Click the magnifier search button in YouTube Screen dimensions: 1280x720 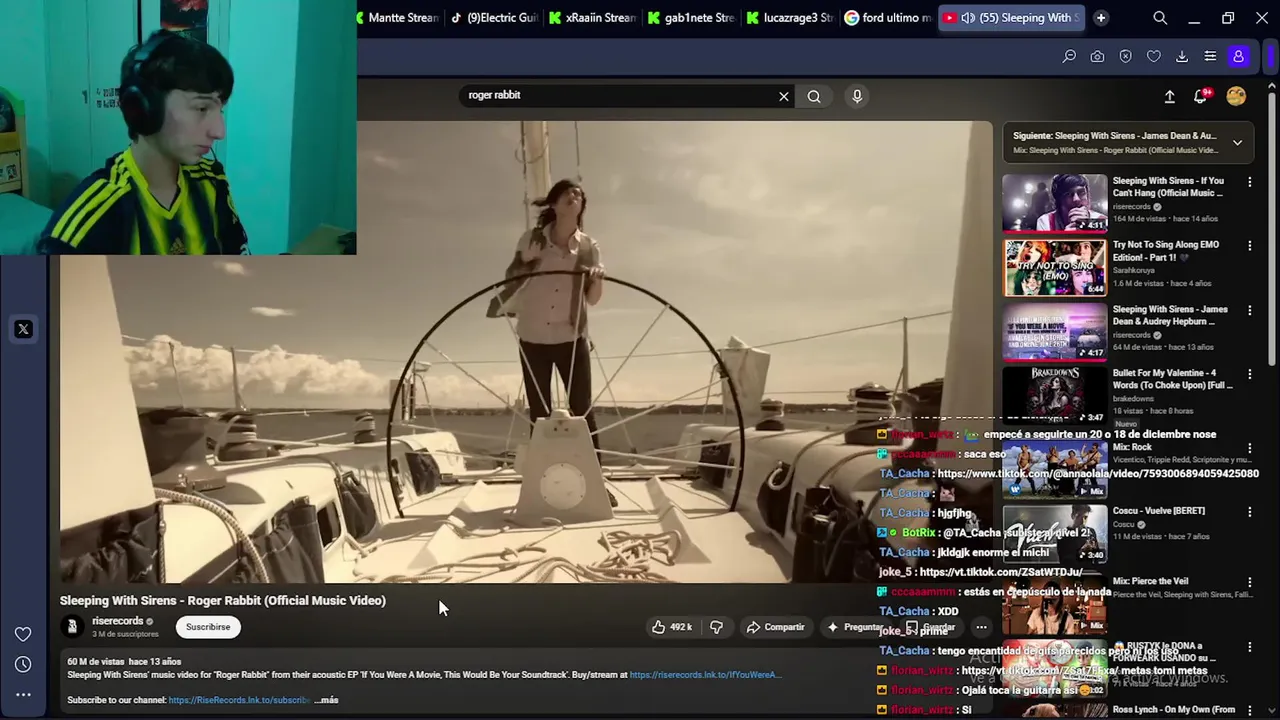814,96
